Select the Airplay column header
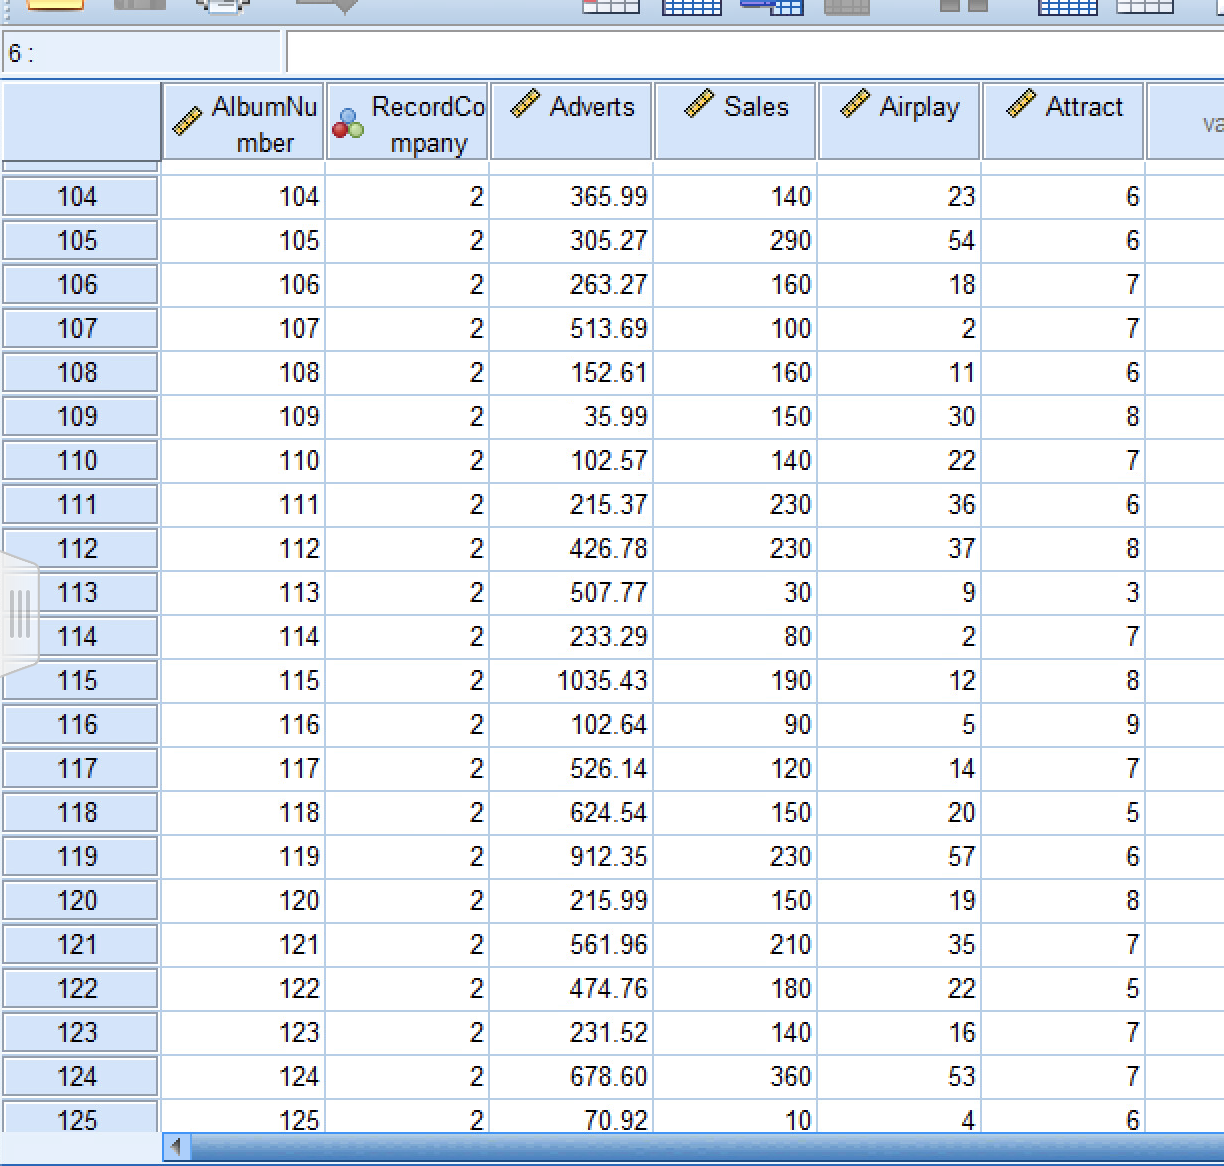Image resolution: width=1224 pixels, height=1166 pixels. pyautogui.click(x=899, y=123)
